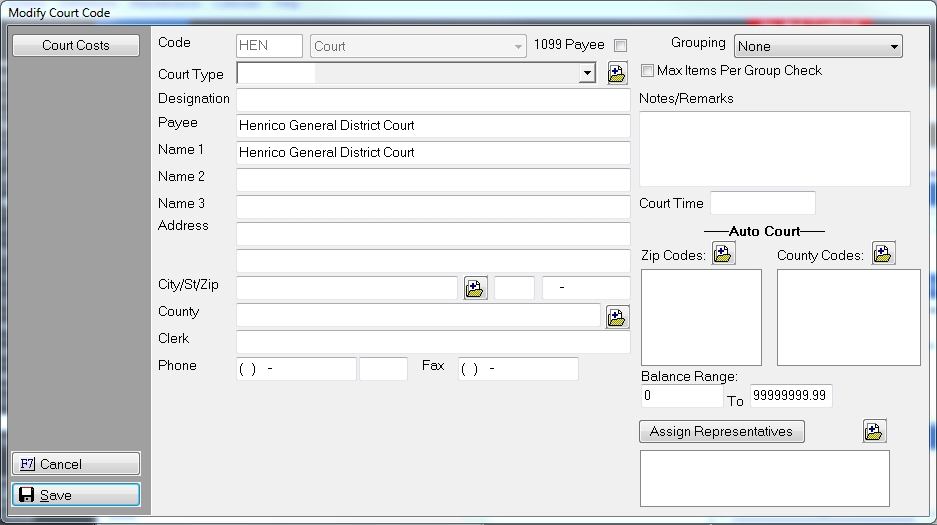Select the Court Time input box
The height and width of the screenshot is (525, 937).
coord(762,203)
